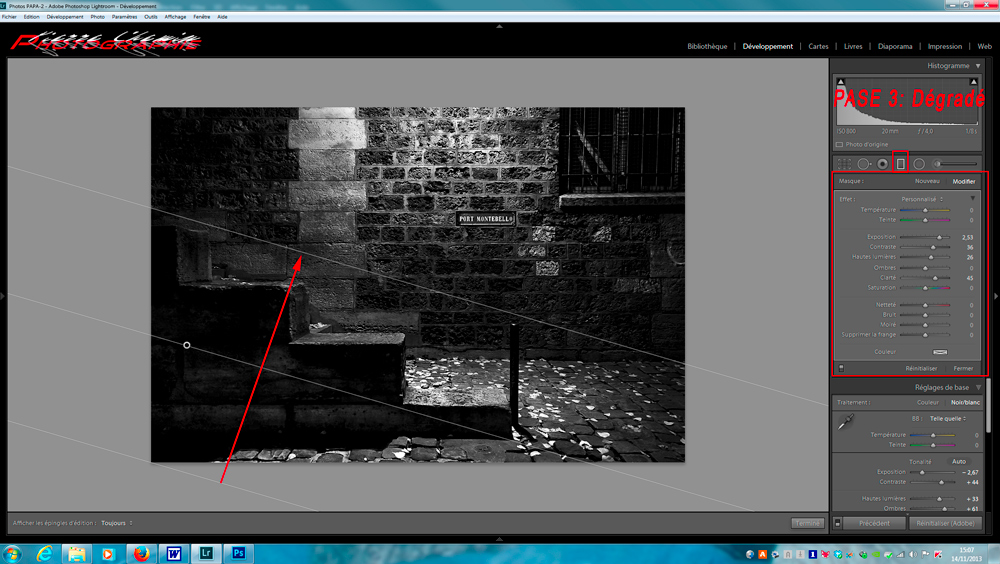Click the Précédent button
1000x564 pixels.
(874, 523)
